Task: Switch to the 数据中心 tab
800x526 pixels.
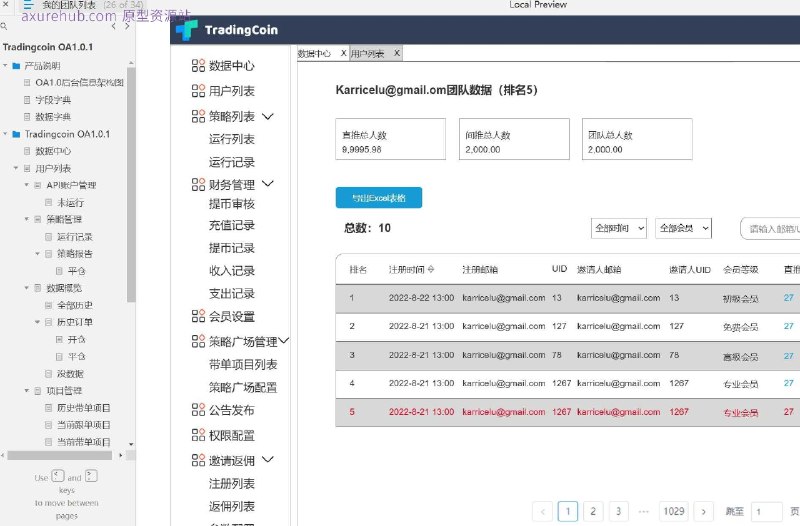Action: coord(314,54)
